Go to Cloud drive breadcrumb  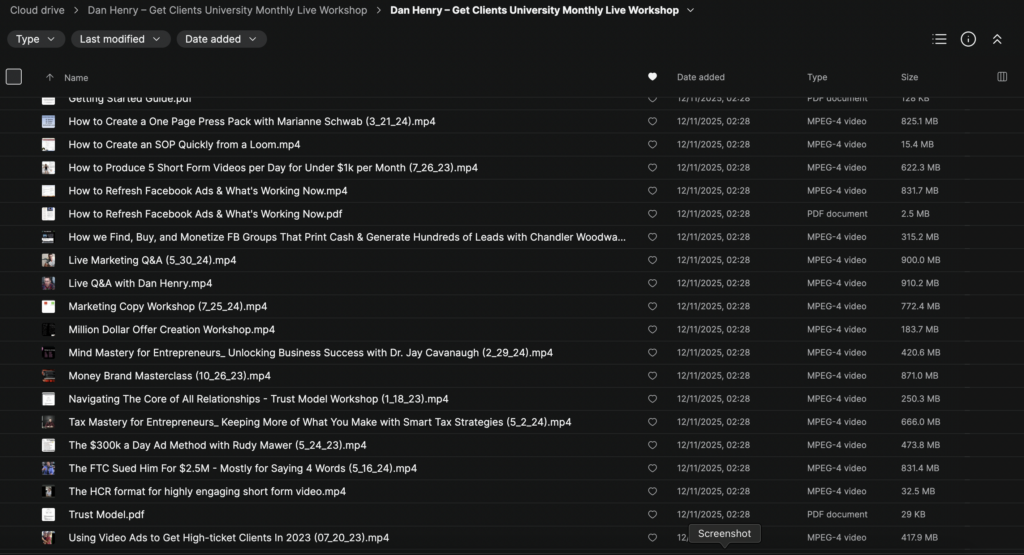[38, 11]
